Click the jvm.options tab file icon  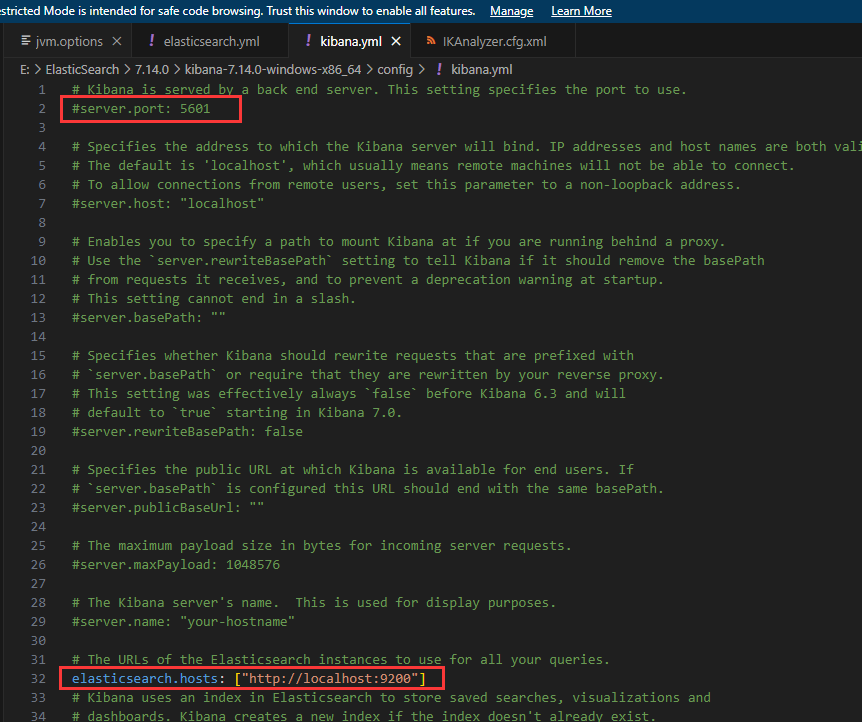click(25, 41)
